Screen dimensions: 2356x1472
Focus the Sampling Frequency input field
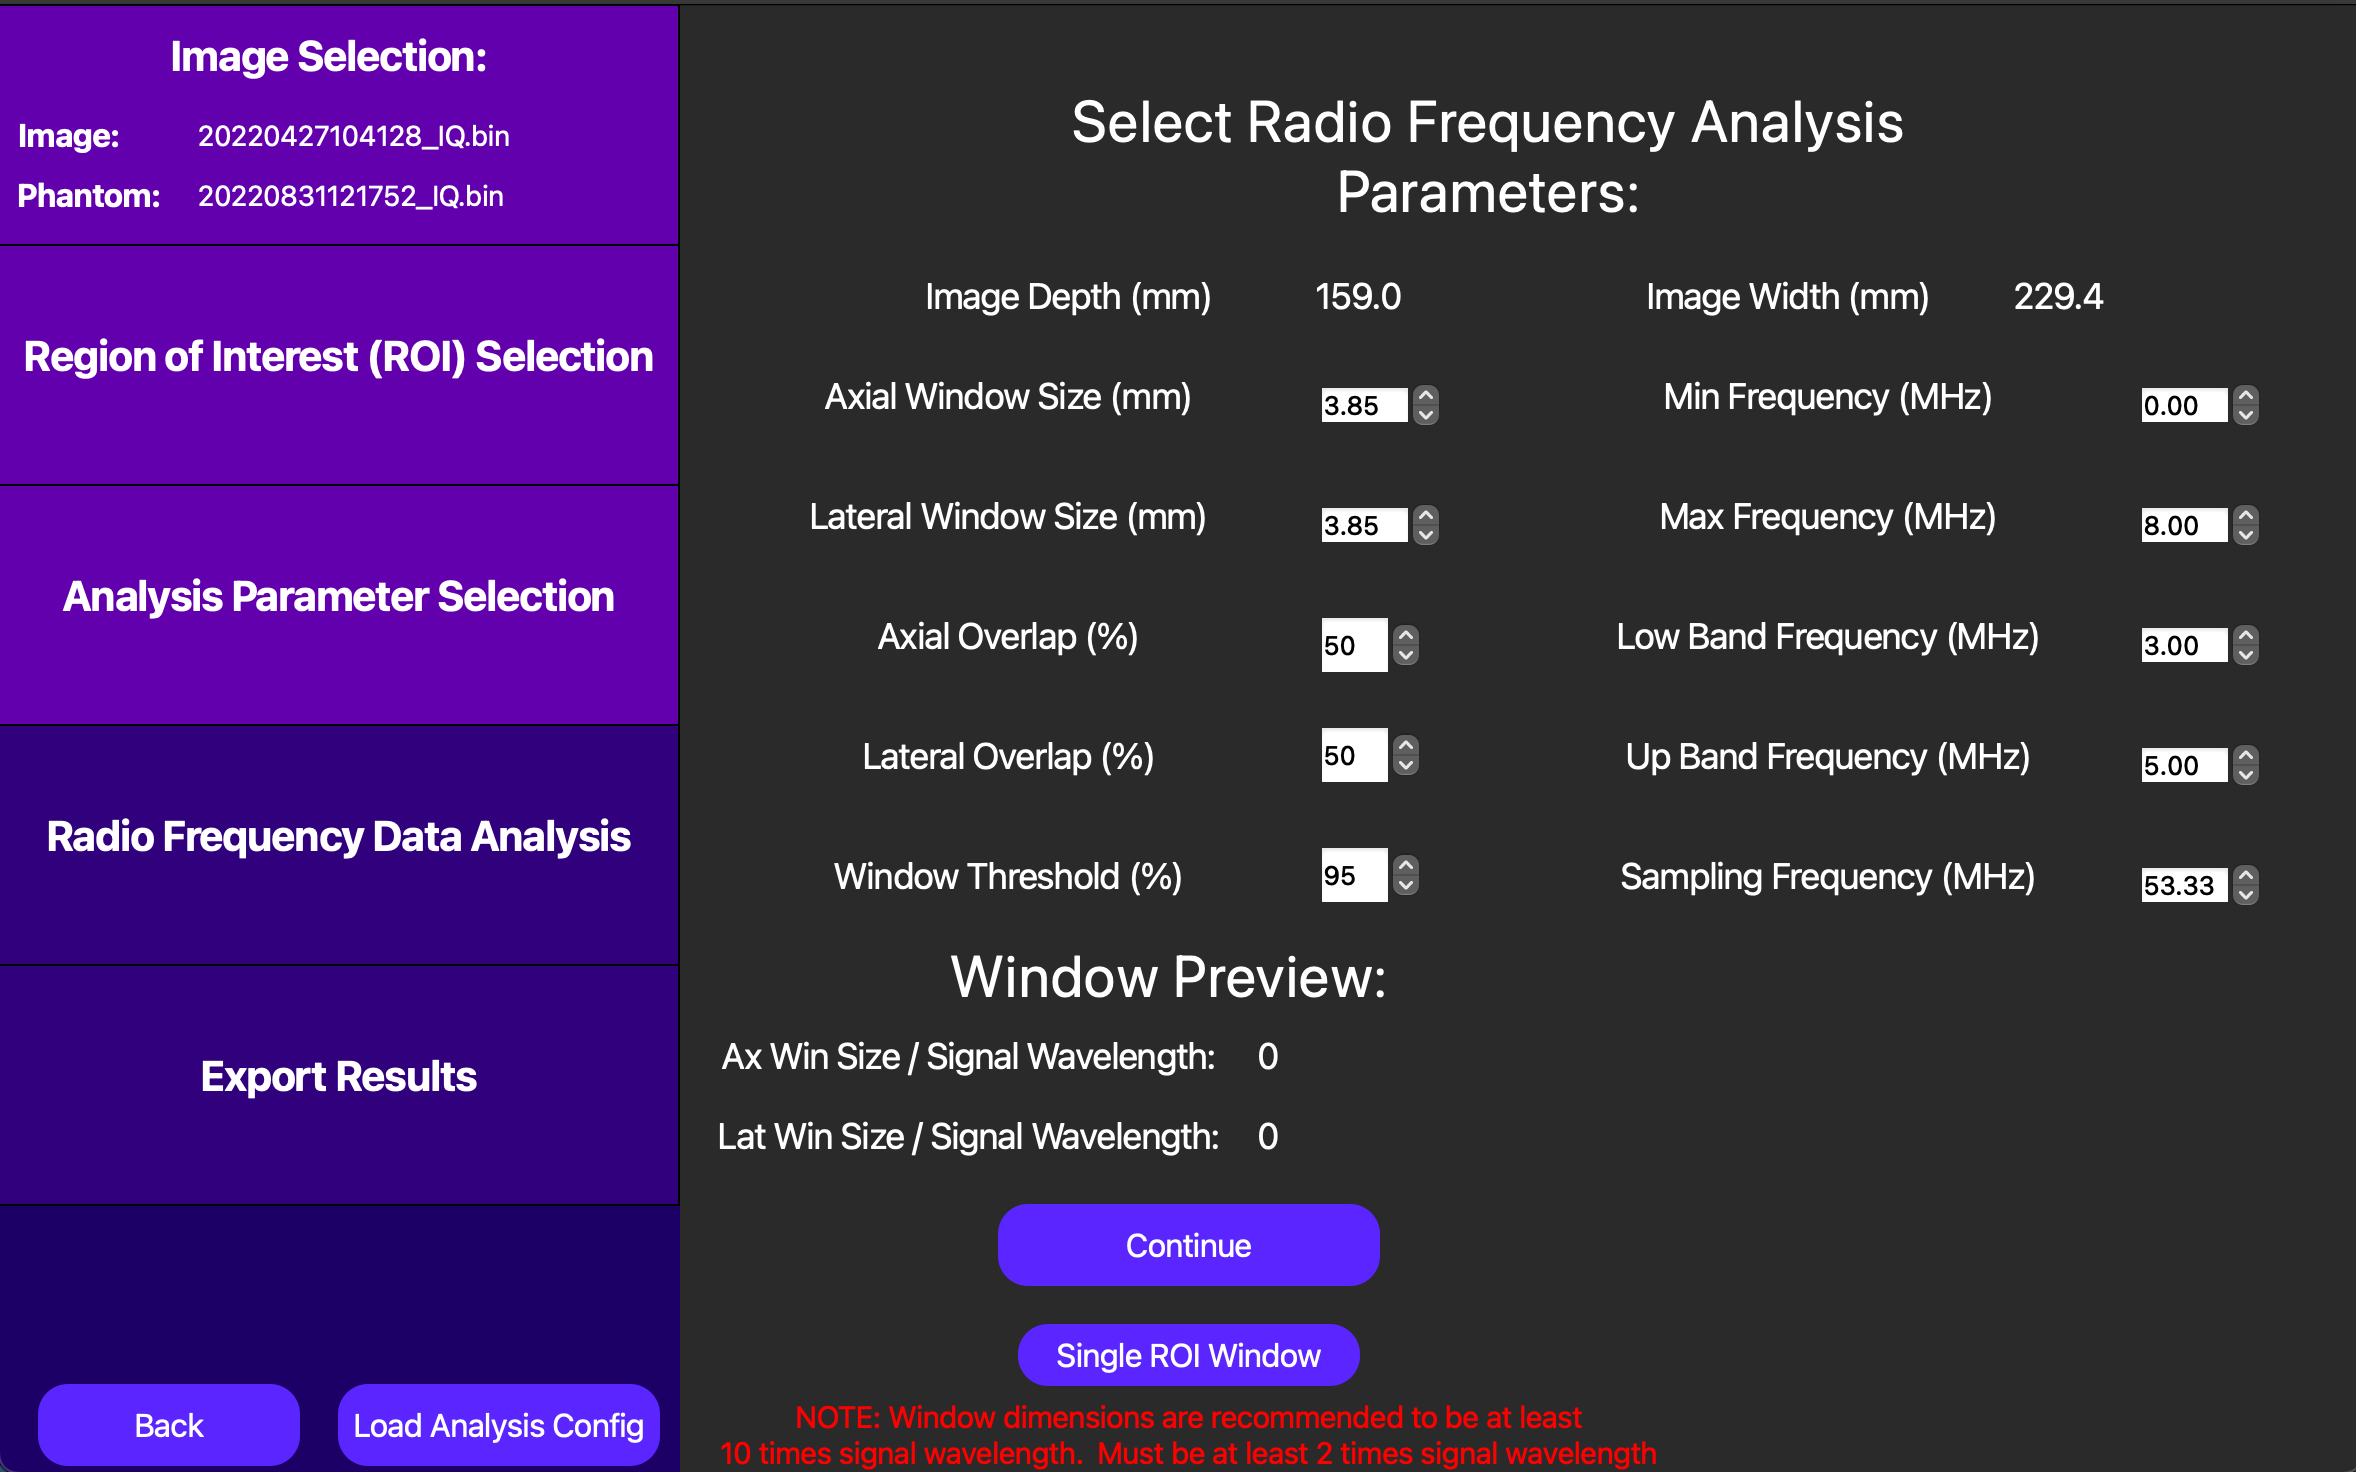pos(2184,885)
